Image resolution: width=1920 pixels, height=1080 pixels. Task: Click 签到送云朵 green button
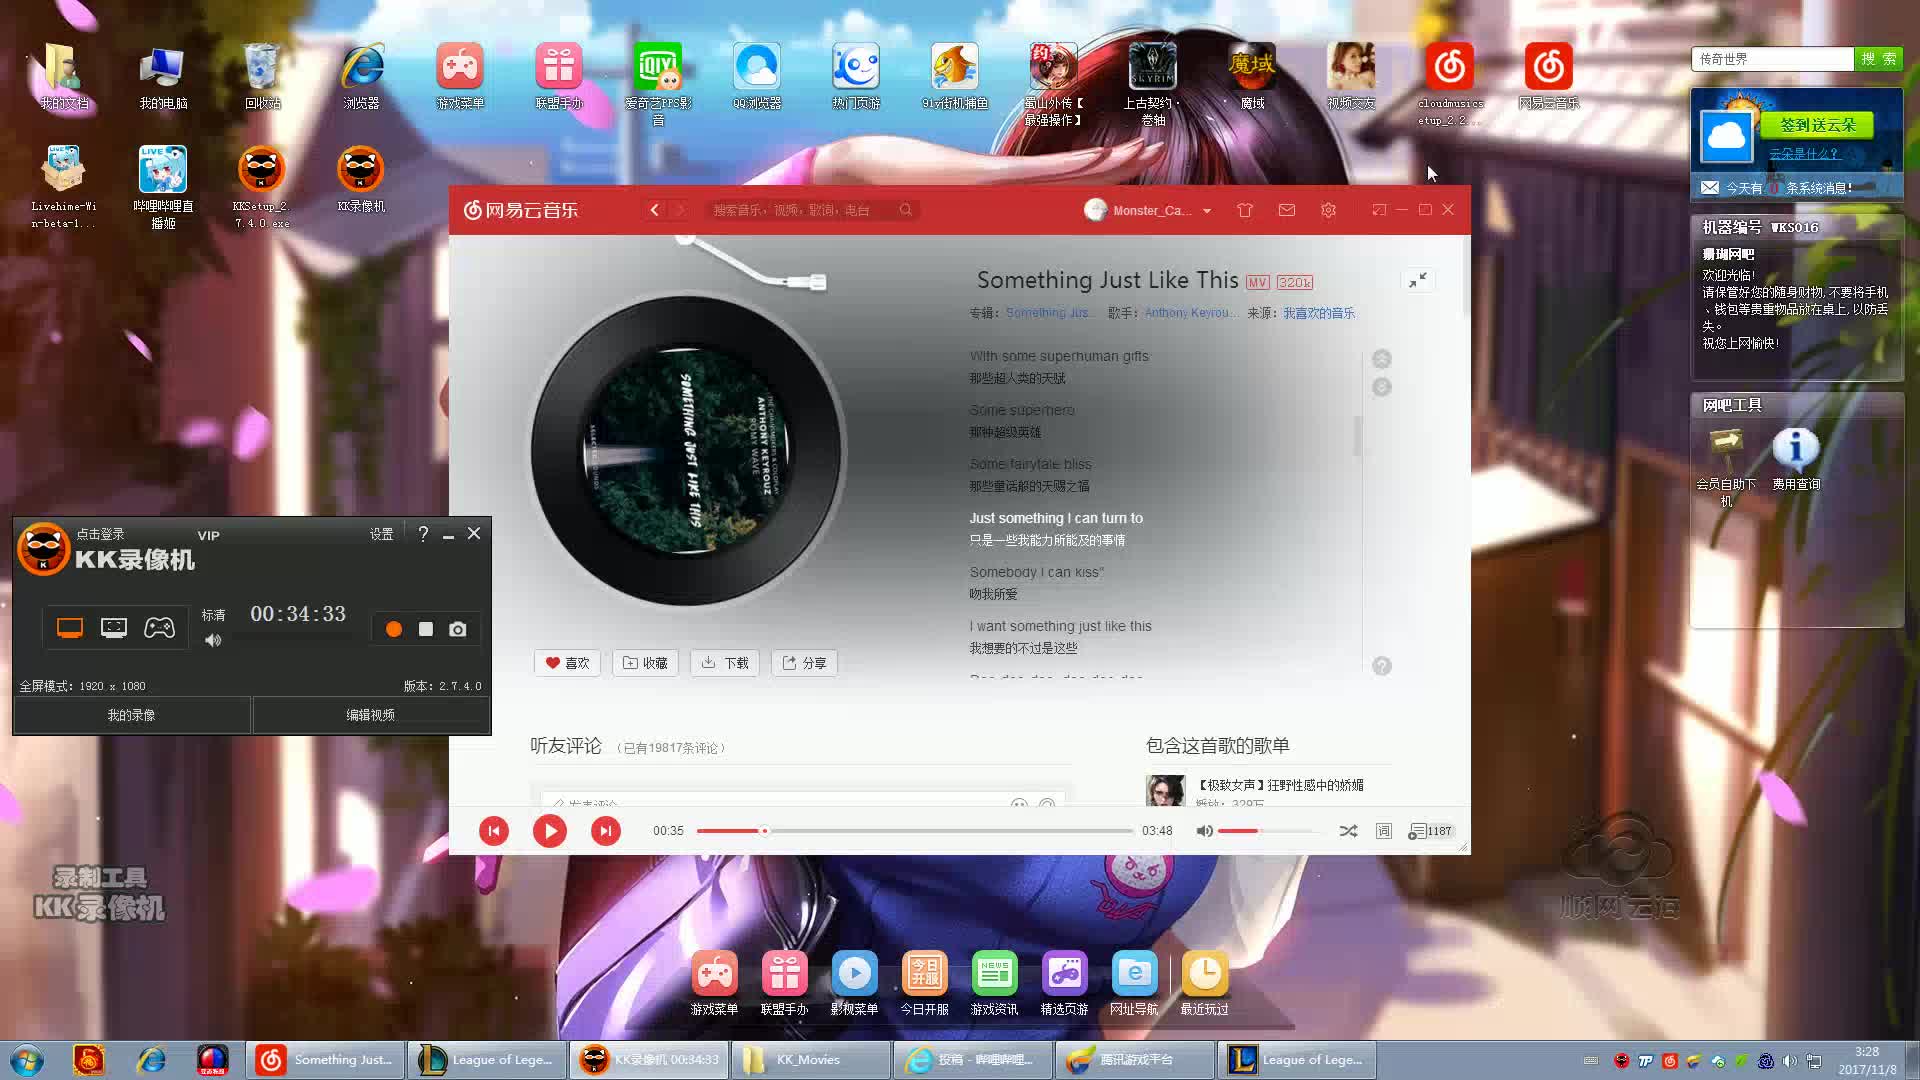(1817, 125)
